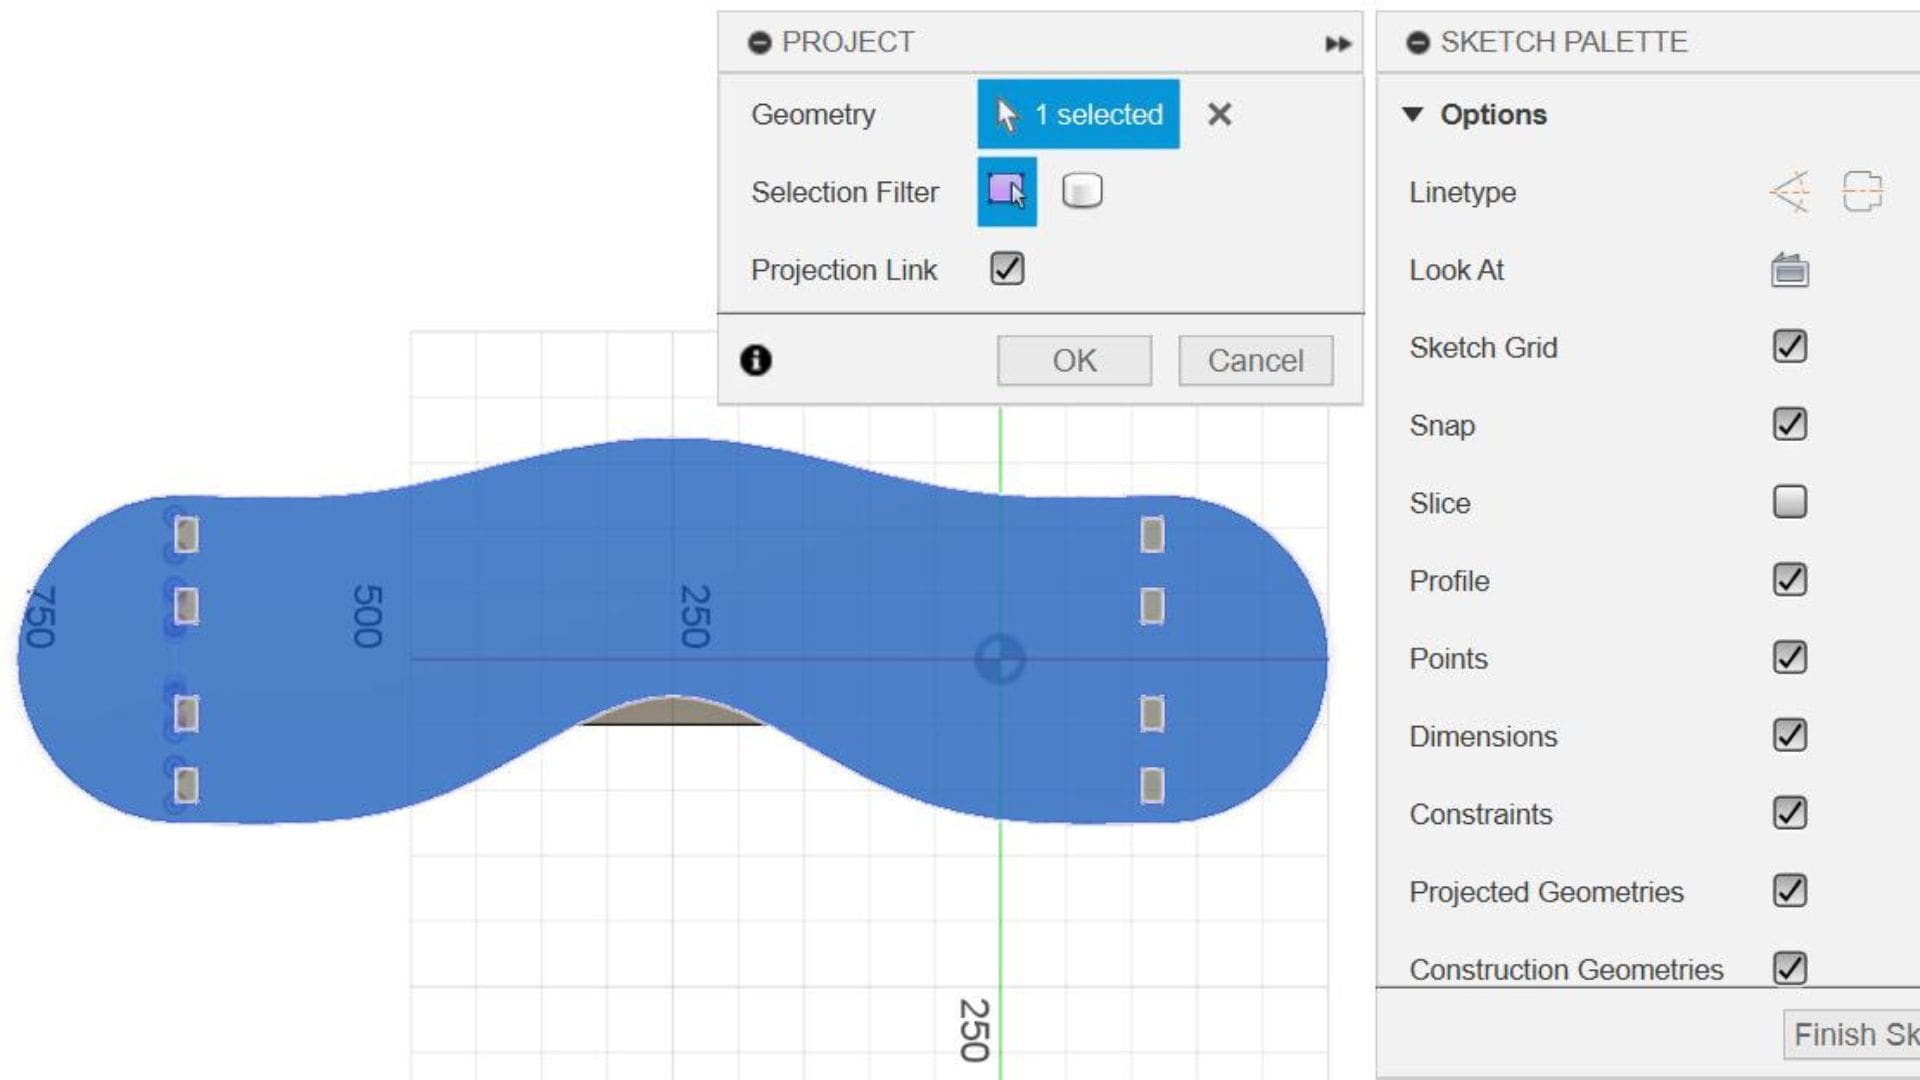
Task: Uncheck the Construction Geometries checkbox
Action: 1790,968
